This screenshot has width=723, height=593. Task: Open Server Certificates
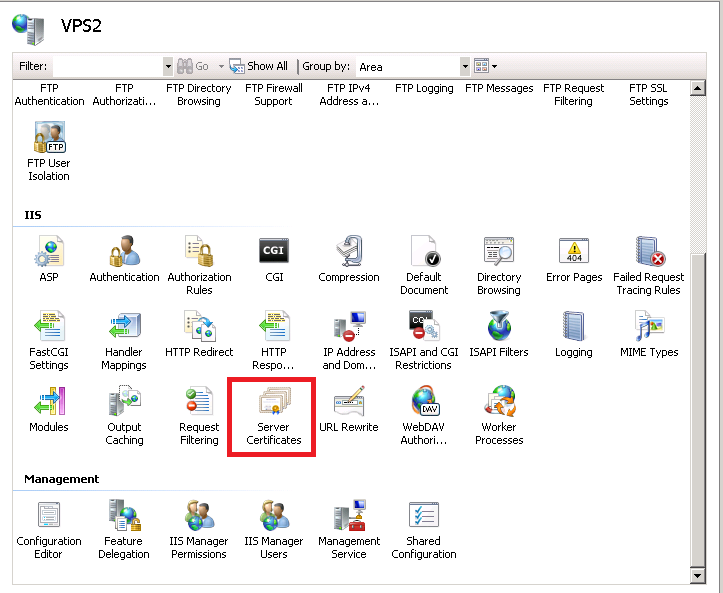[274, 415]
